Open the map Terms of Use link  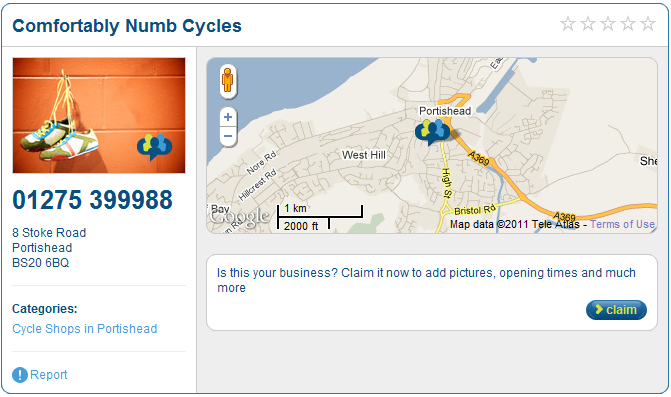[623, 224]
